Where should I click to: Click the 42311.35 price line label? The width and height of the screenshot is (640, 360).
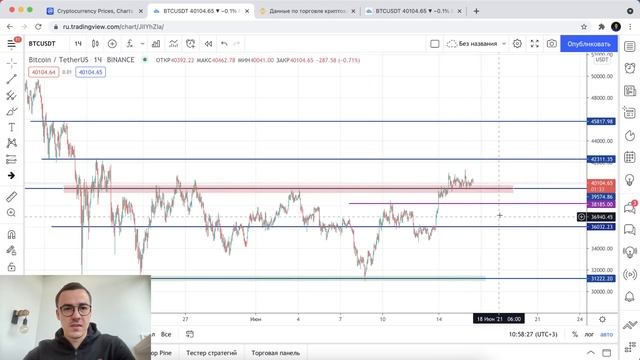coord(601,159)
